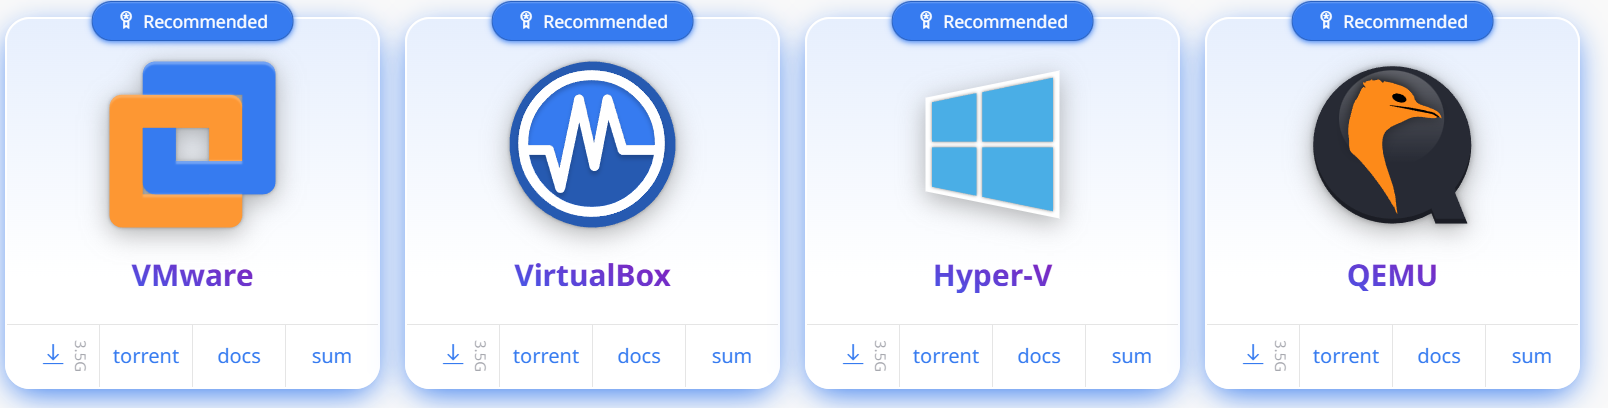The height and width of the screenshot is (408, 1608).
Task: View the Hyper-V docs
Action: (x=1039, y=356)
